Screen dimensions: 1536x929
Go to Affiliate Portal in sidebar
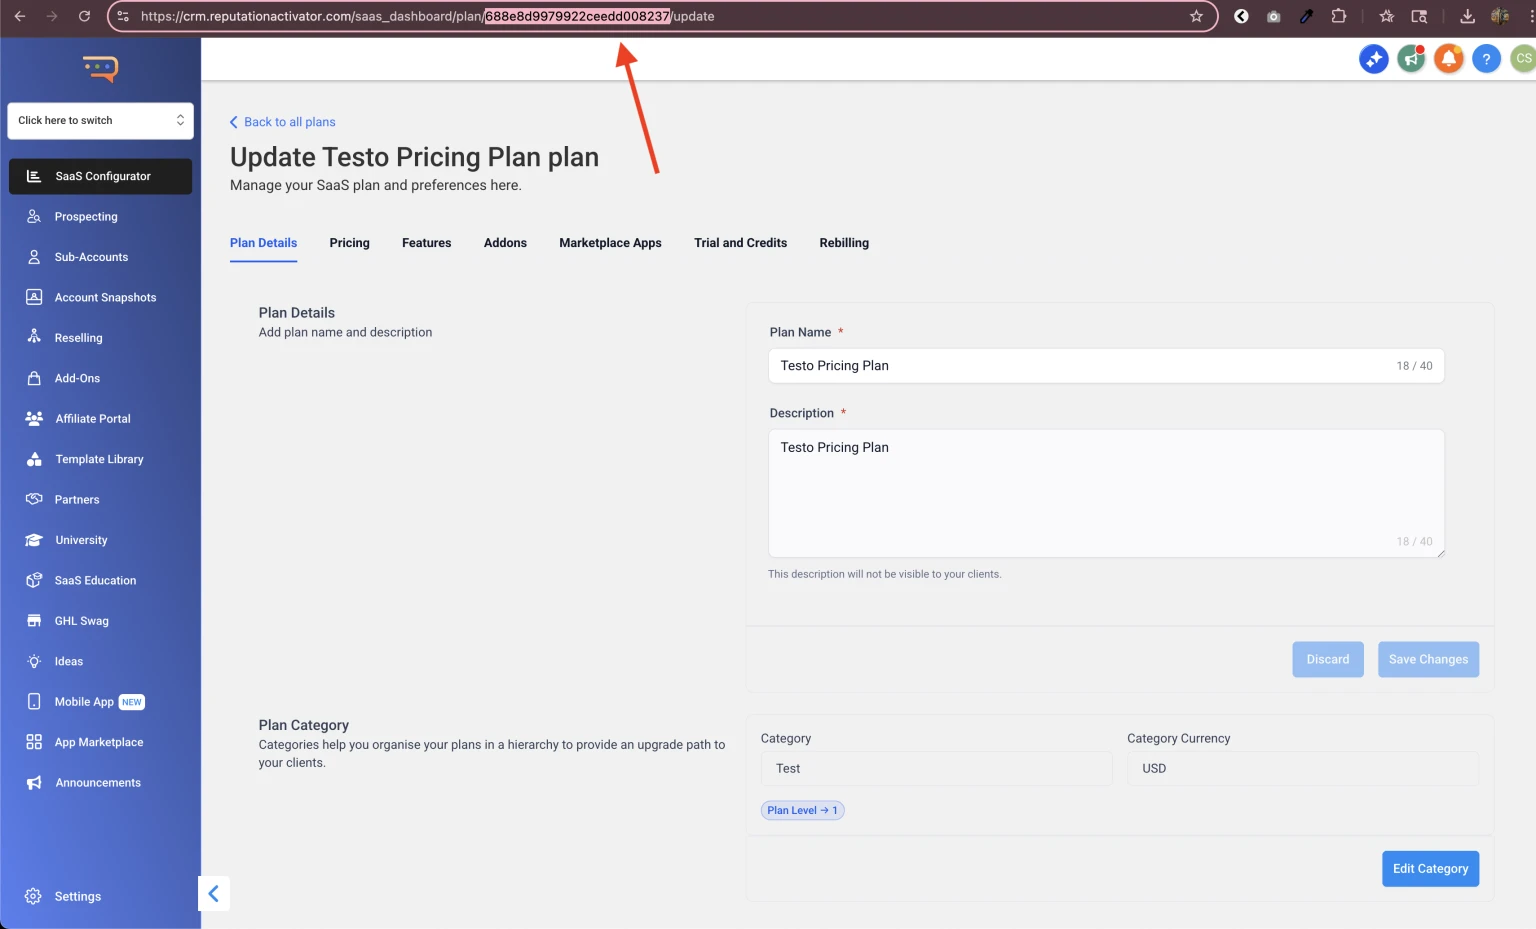[93, 419]
